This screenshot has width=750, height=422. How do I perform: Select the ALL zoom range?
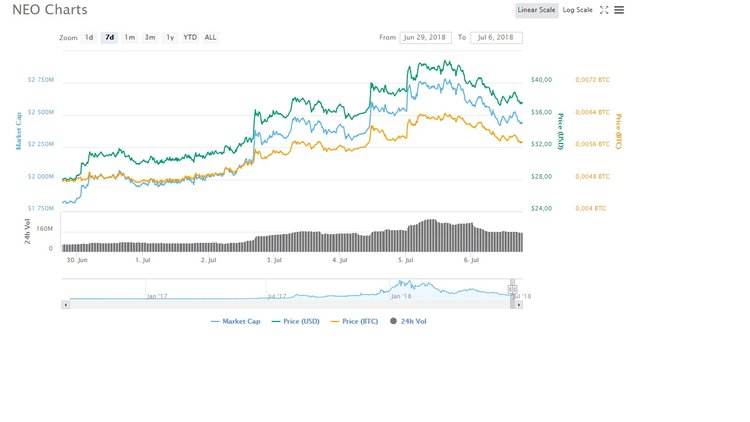(x=210, y=37)
